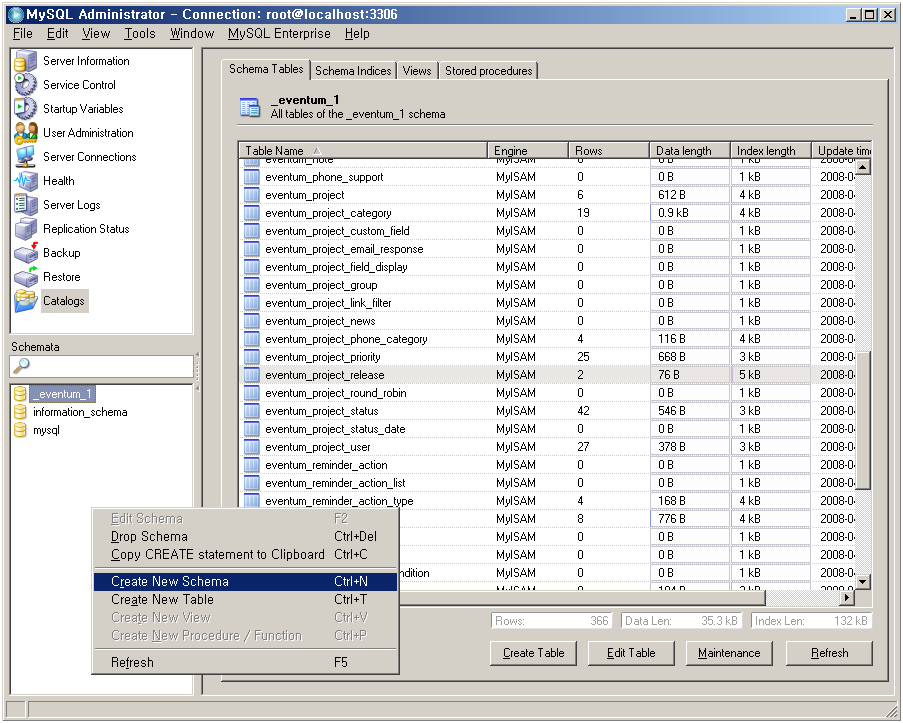This screenshot has height=723, width=903.
Task: Select the eventum_project_release table row
Action: coord(547,375)
